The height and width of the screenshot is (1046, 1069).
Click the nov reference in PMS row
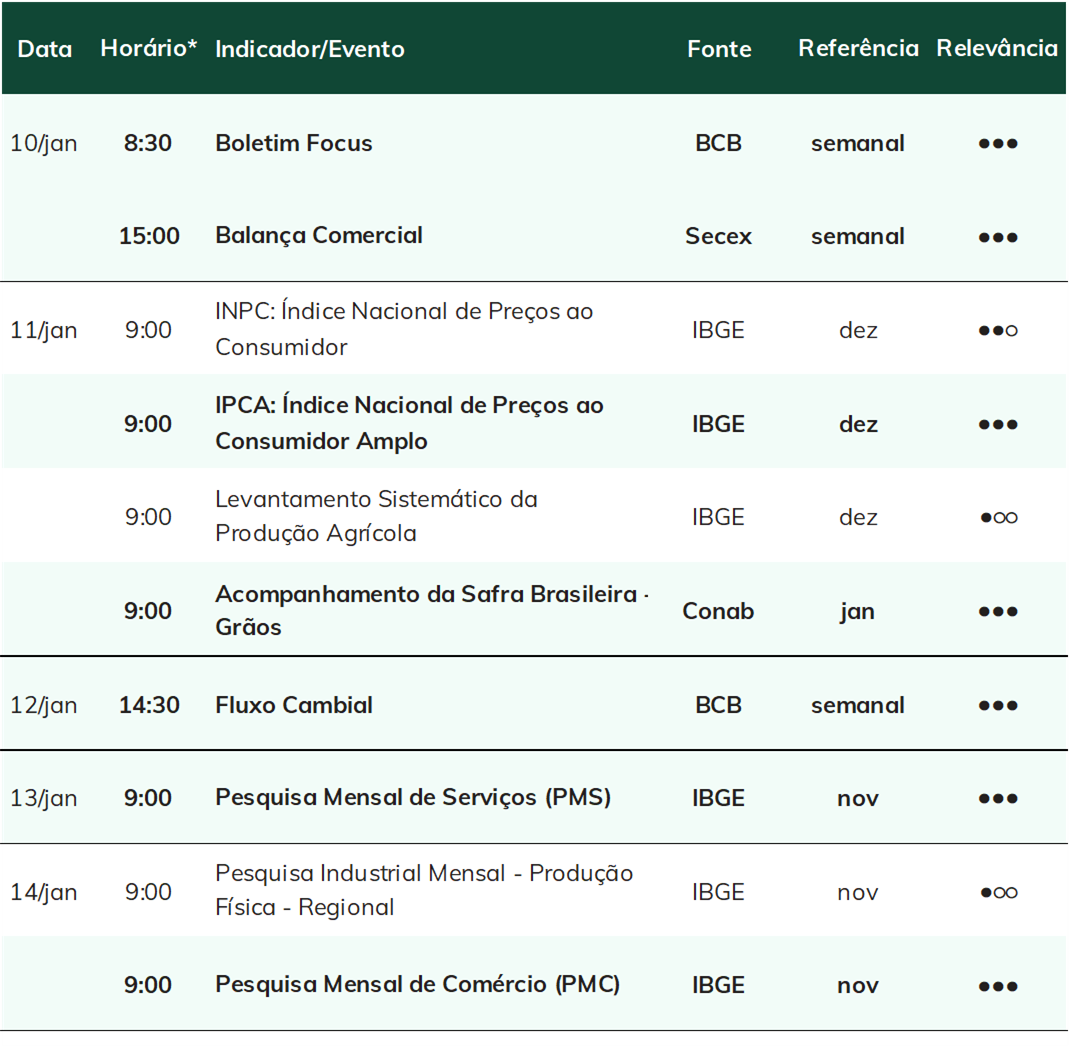click(858, 799)
